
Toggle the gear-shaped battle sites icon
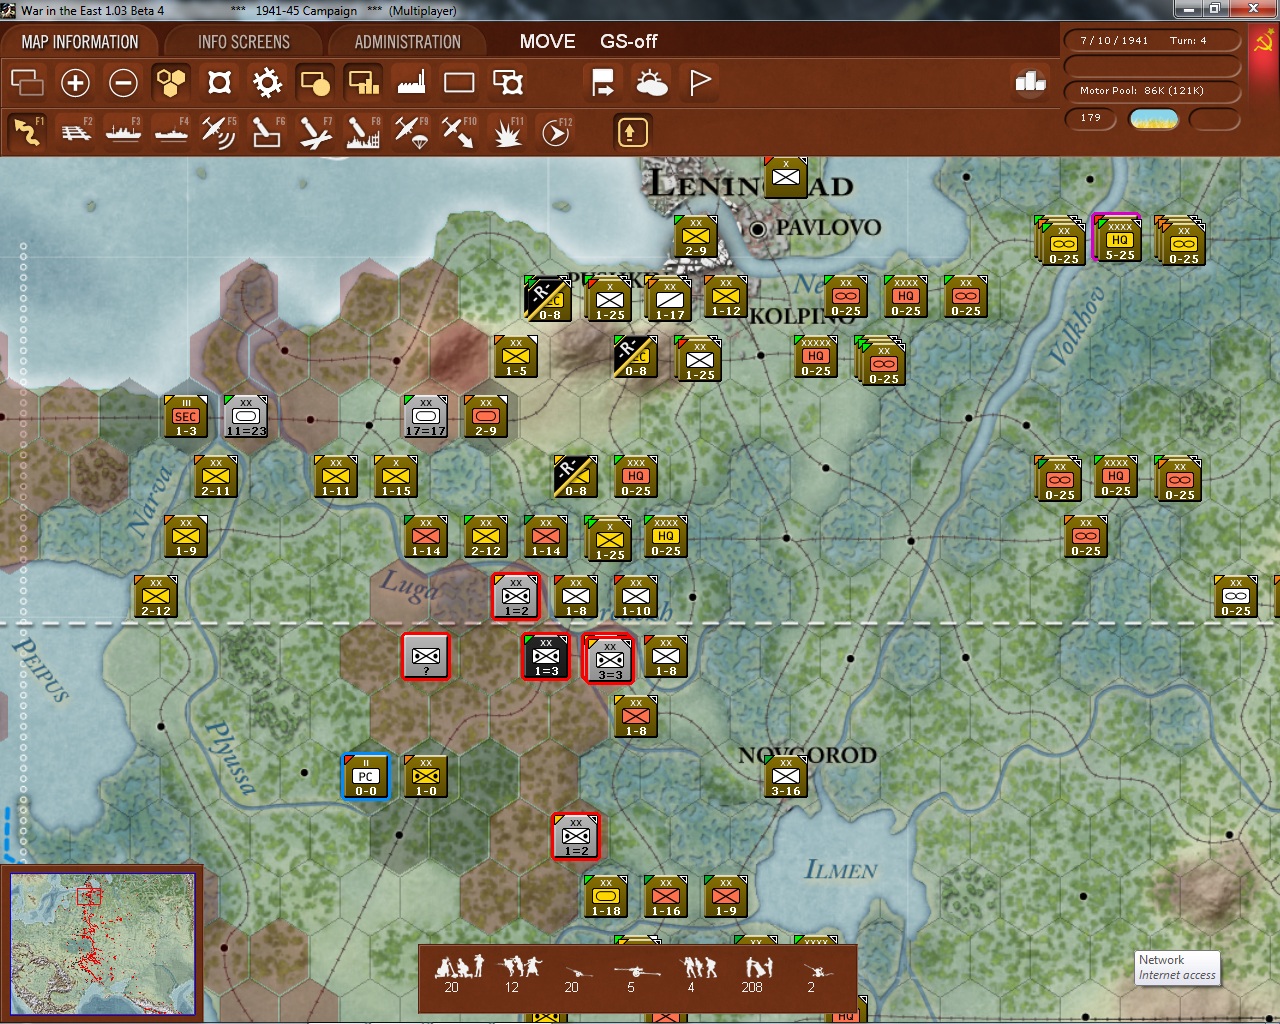(x=267, y=82)
